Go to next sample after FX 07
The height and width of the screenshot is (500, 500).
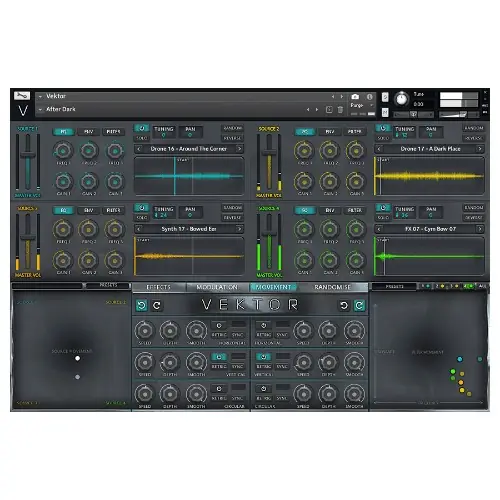click(480, 229)
